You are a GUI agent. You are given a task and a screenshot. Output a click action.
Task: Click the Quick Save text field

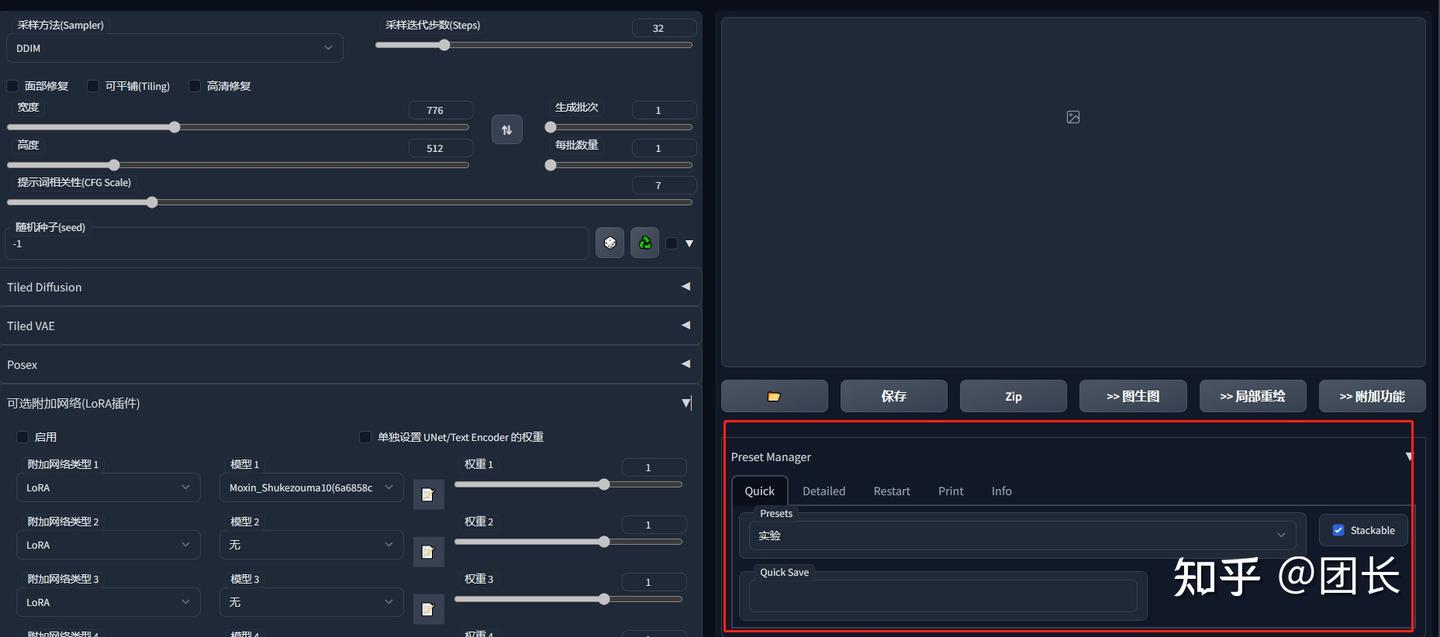pos(943,596)
